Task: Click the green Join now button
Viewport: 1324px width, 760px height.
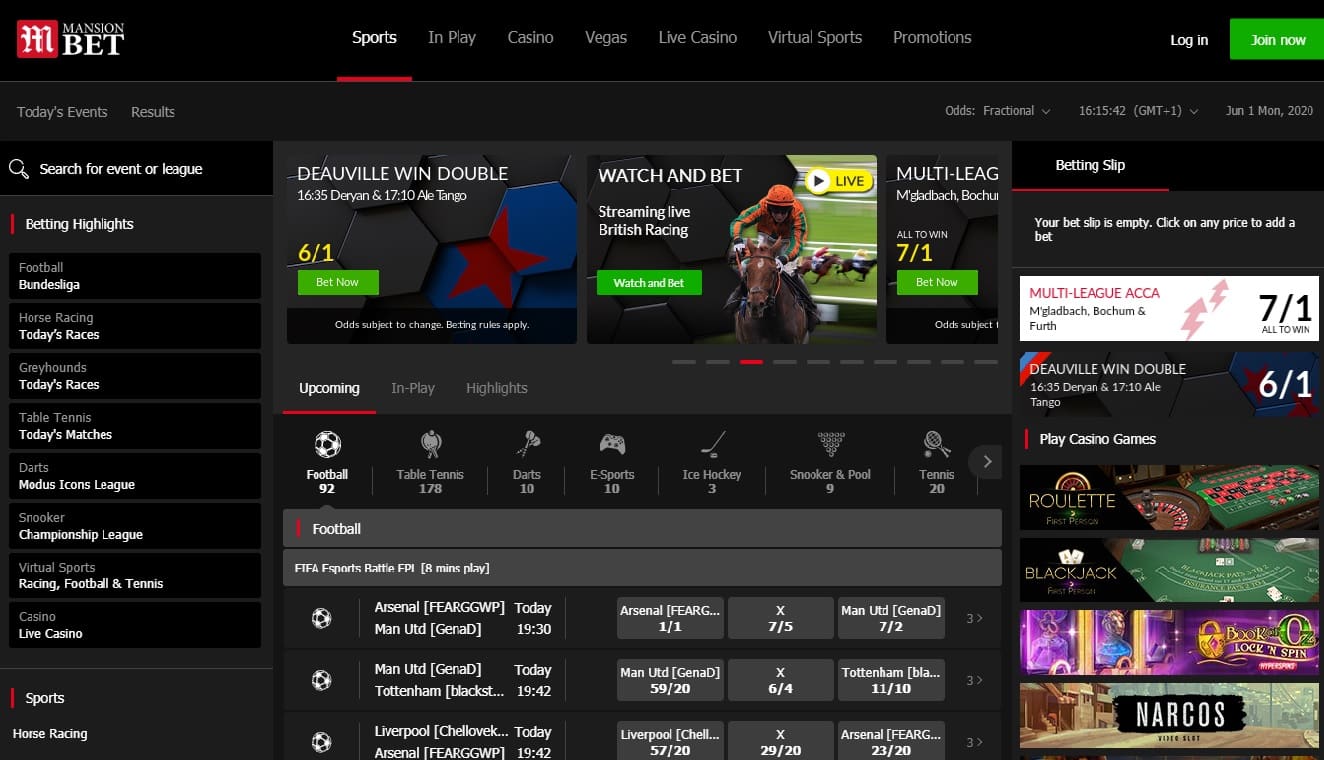Action: (1278, 40)
